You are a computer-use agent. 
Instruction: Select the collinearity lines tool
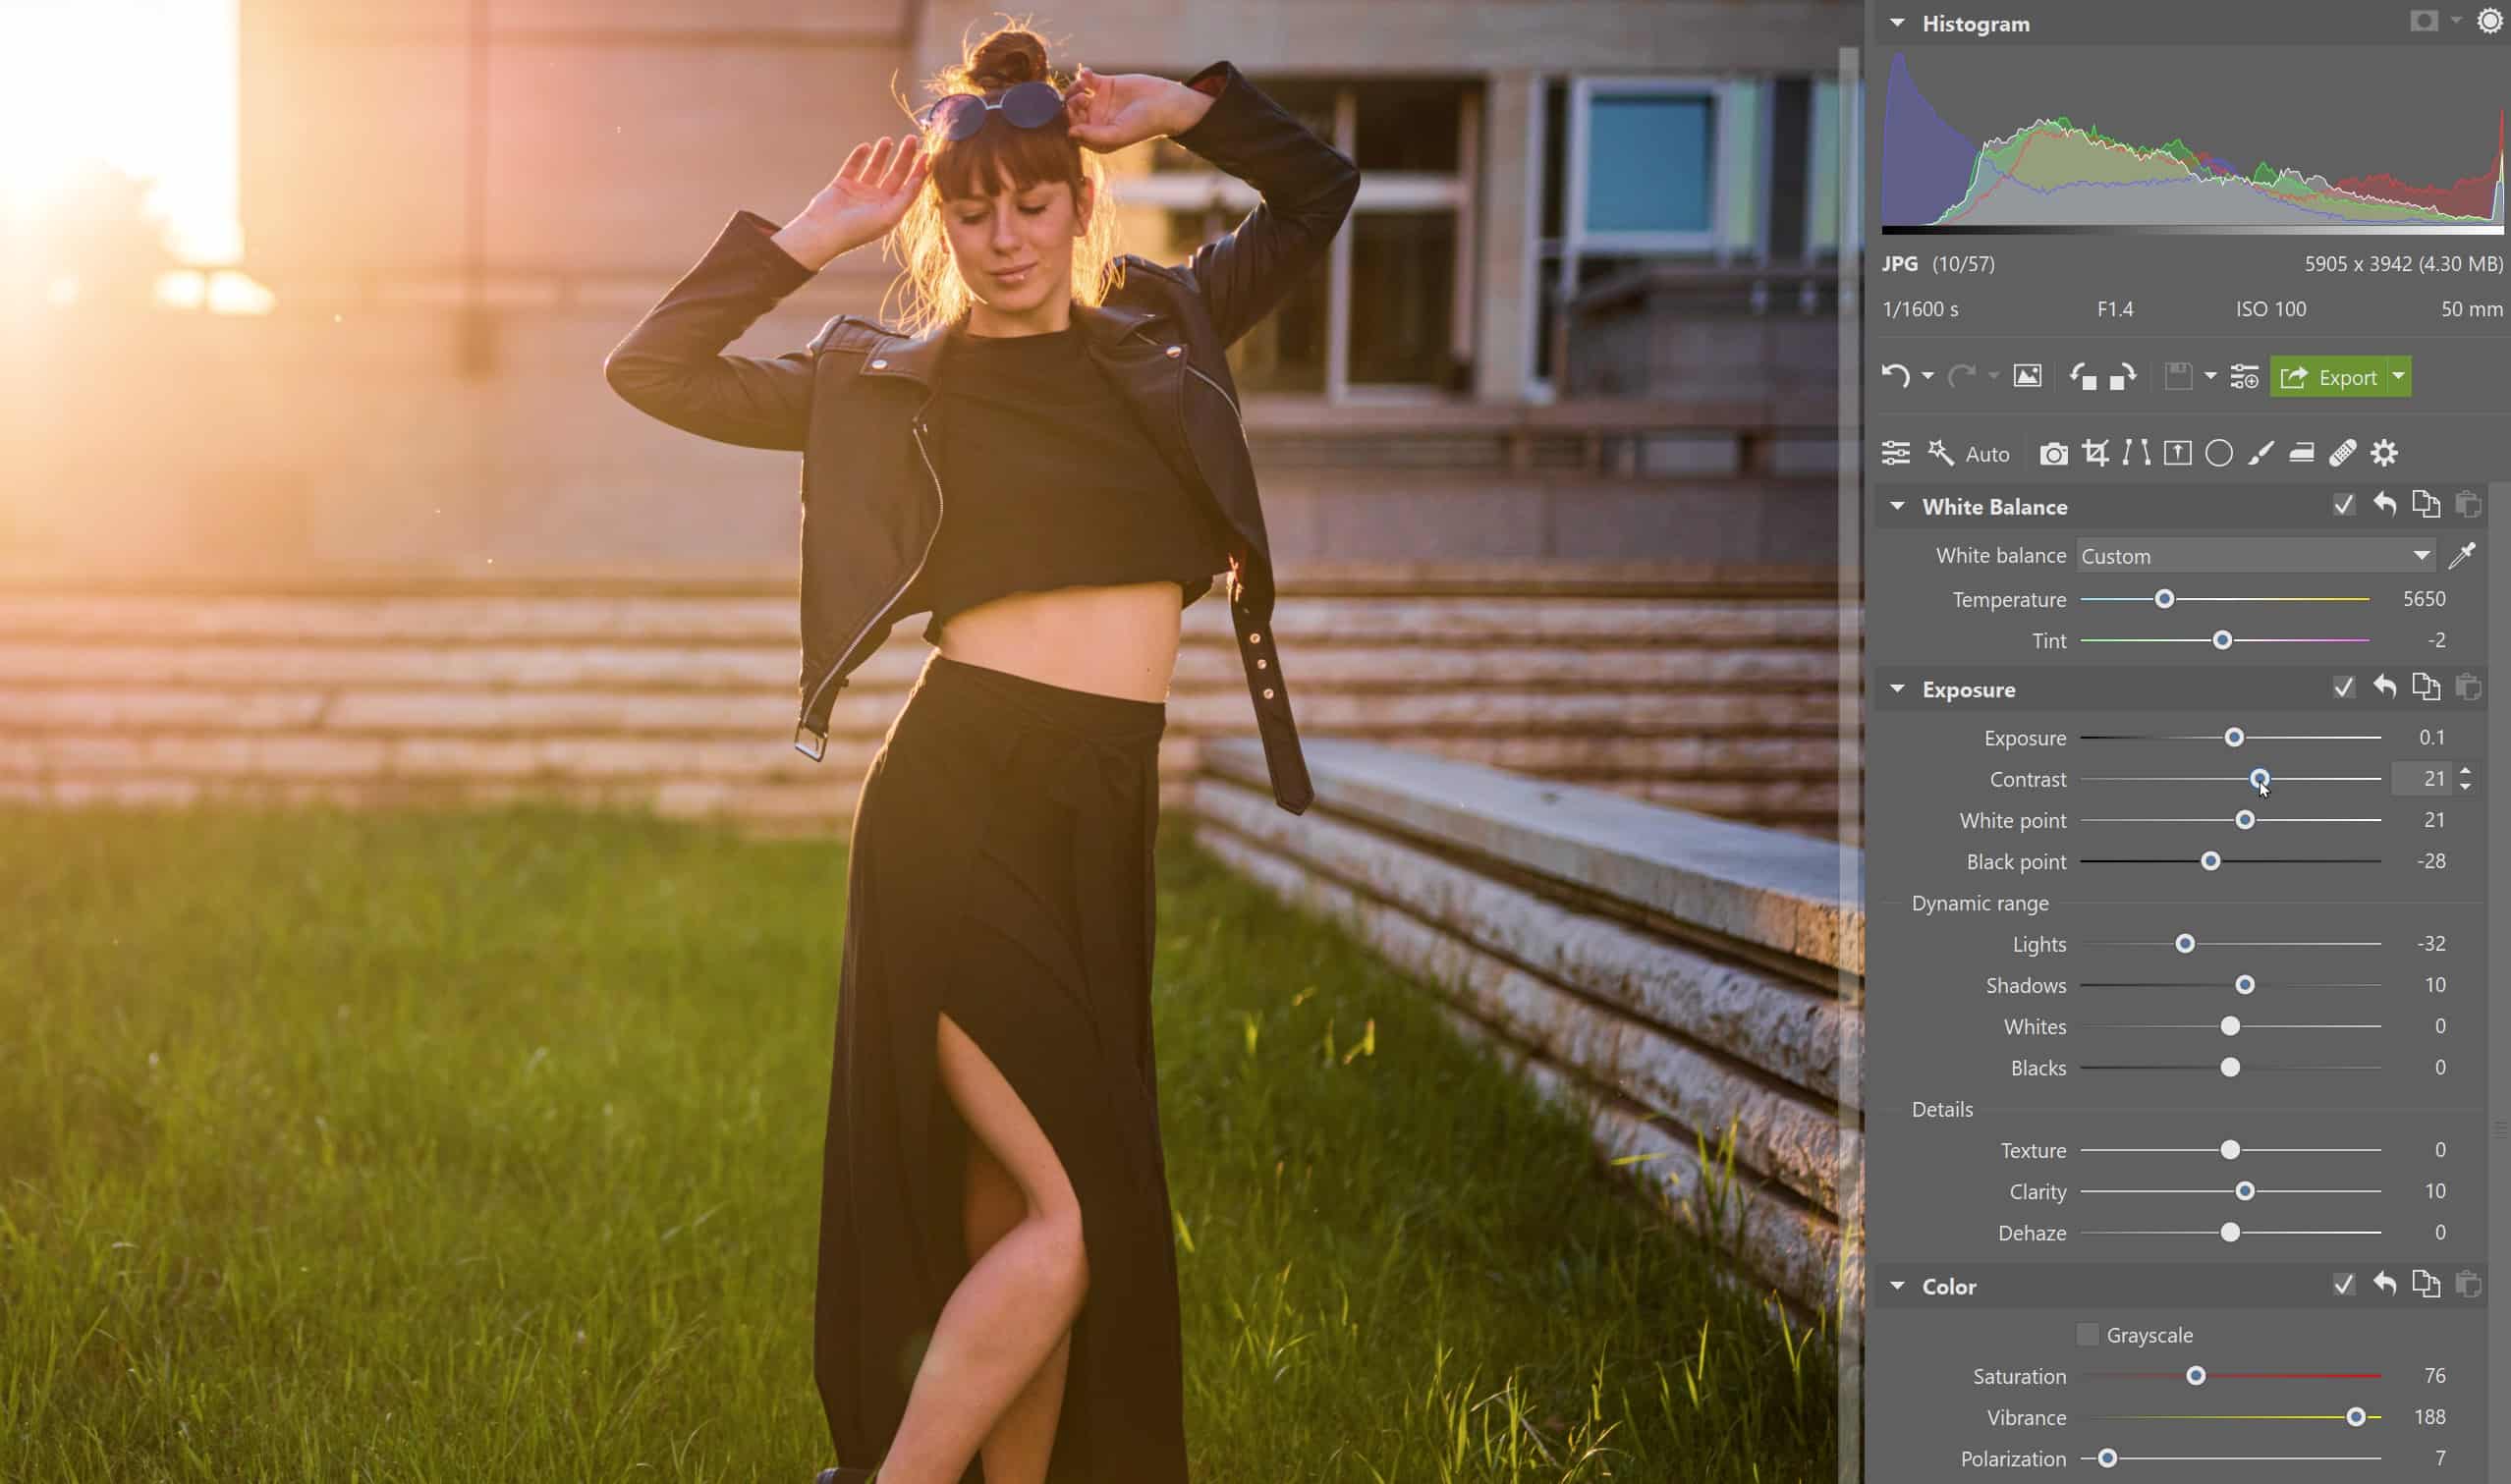tap(2136, 453)
